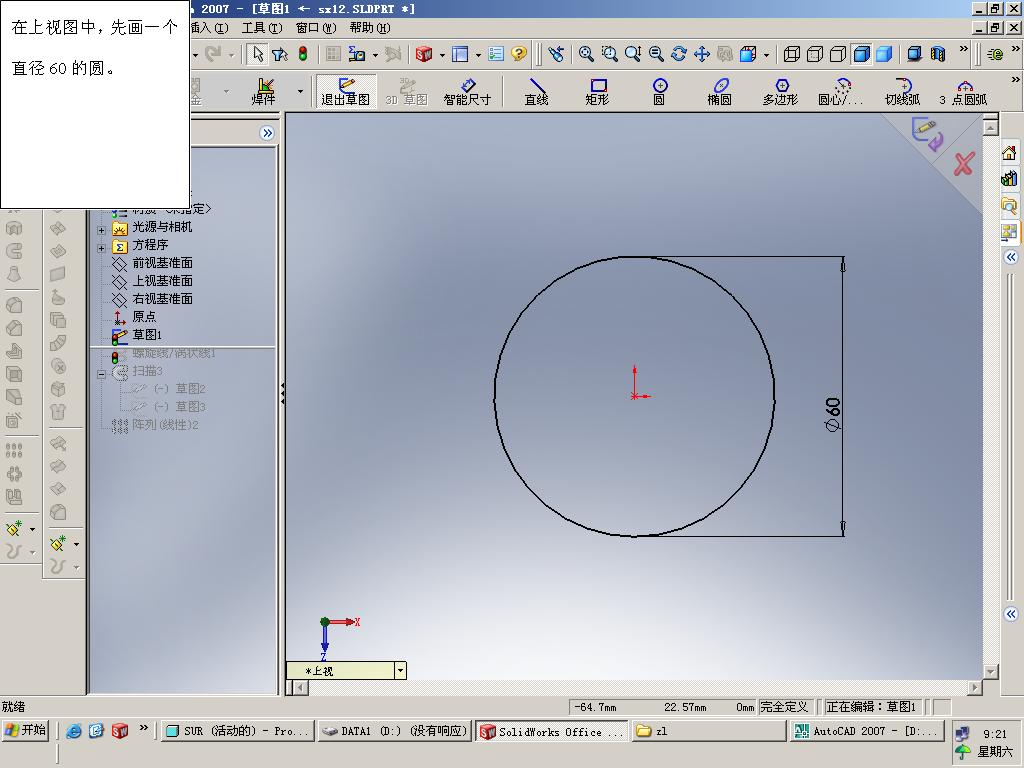Image resolution: width=1024 pixels, height=768 pixels.
Task: Select 右视基准面 in the feature tree
Action: pyautogui.click(x=162, y=298)
